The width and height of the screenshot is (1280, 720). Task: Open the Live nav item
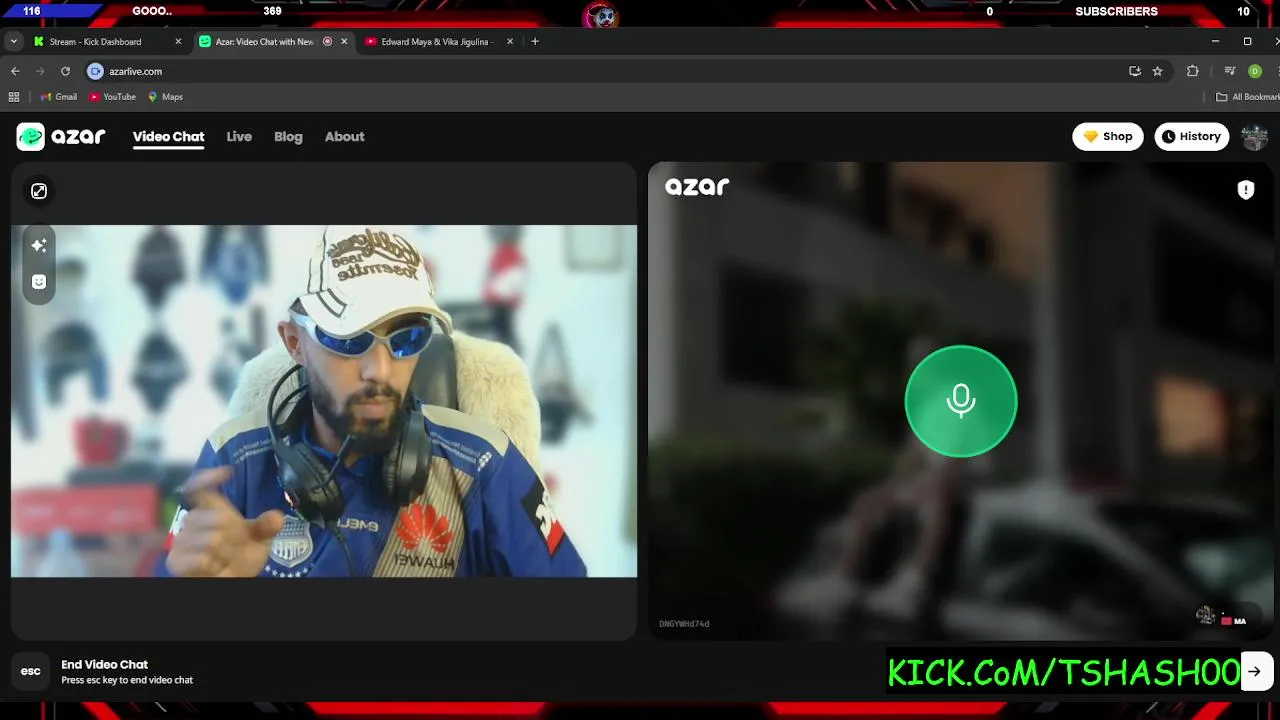[239, 137]
